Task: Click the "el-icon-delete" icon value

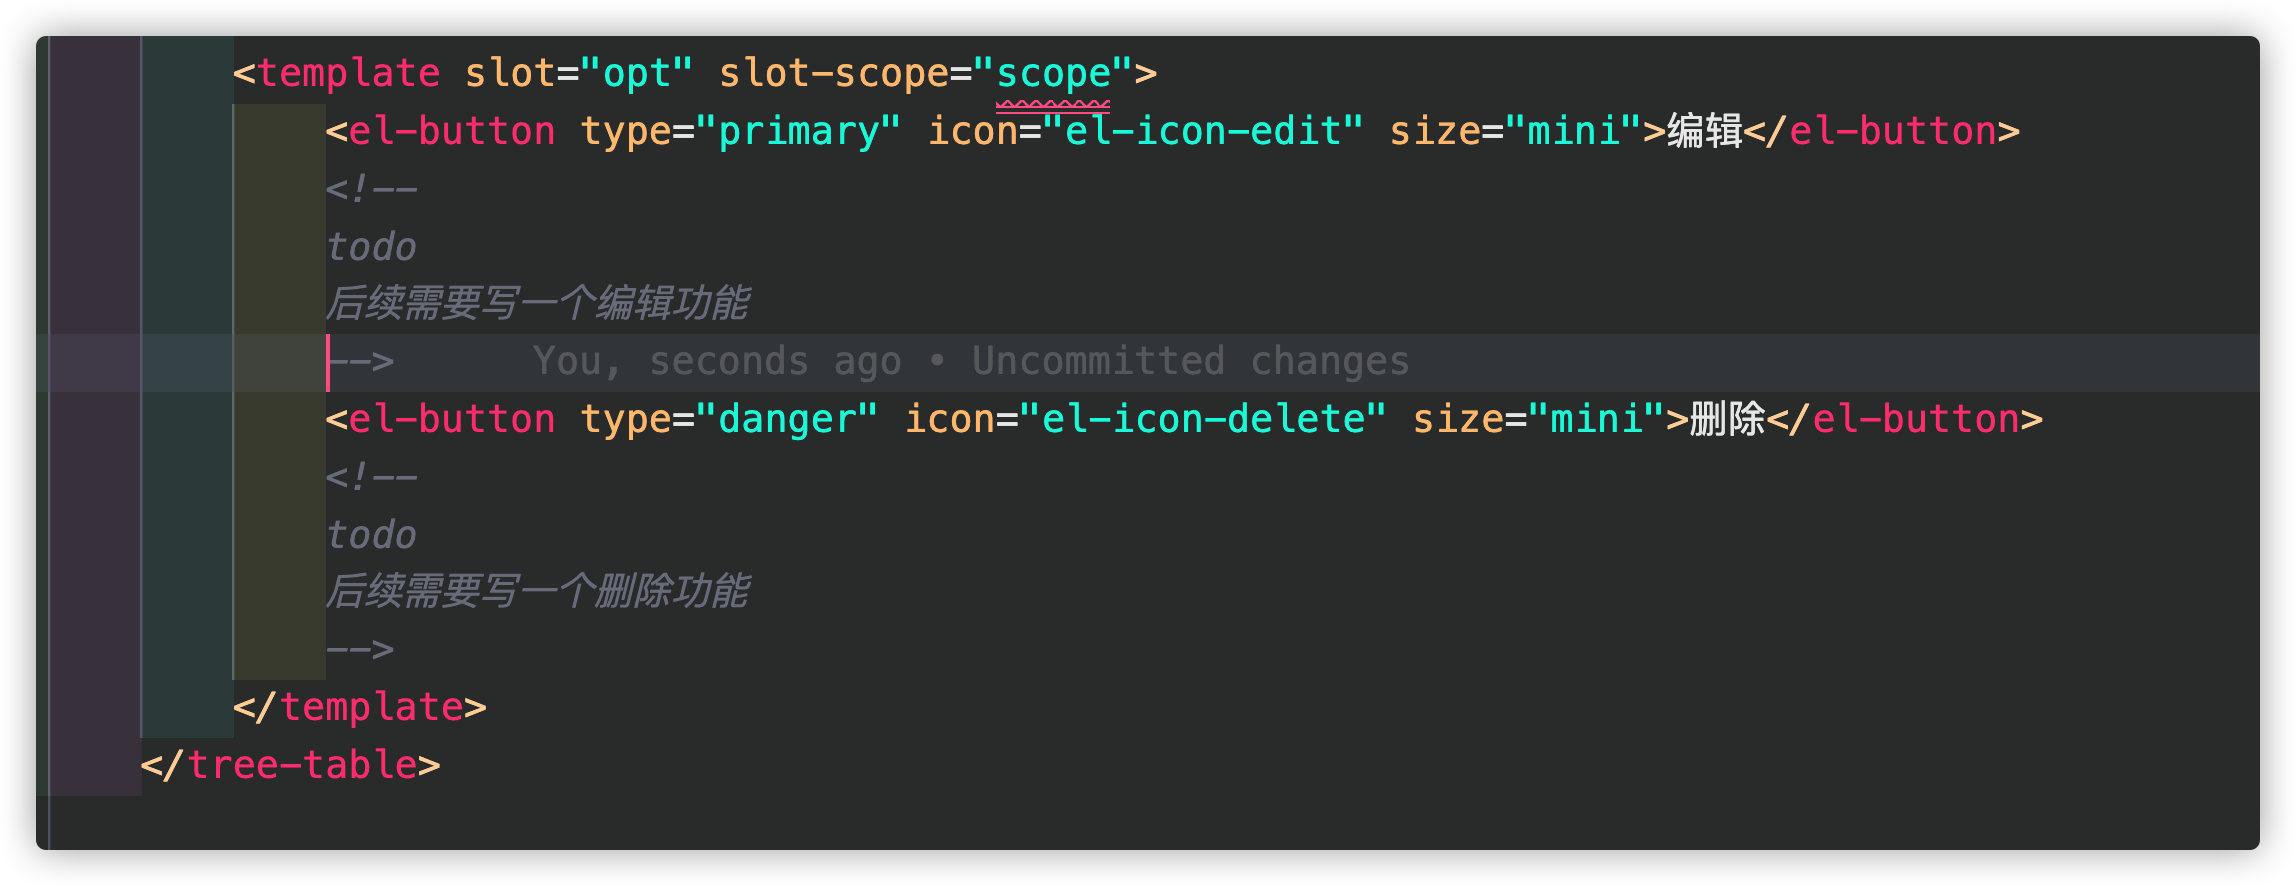Action: pyautogui.click(x=1203, y=419)
